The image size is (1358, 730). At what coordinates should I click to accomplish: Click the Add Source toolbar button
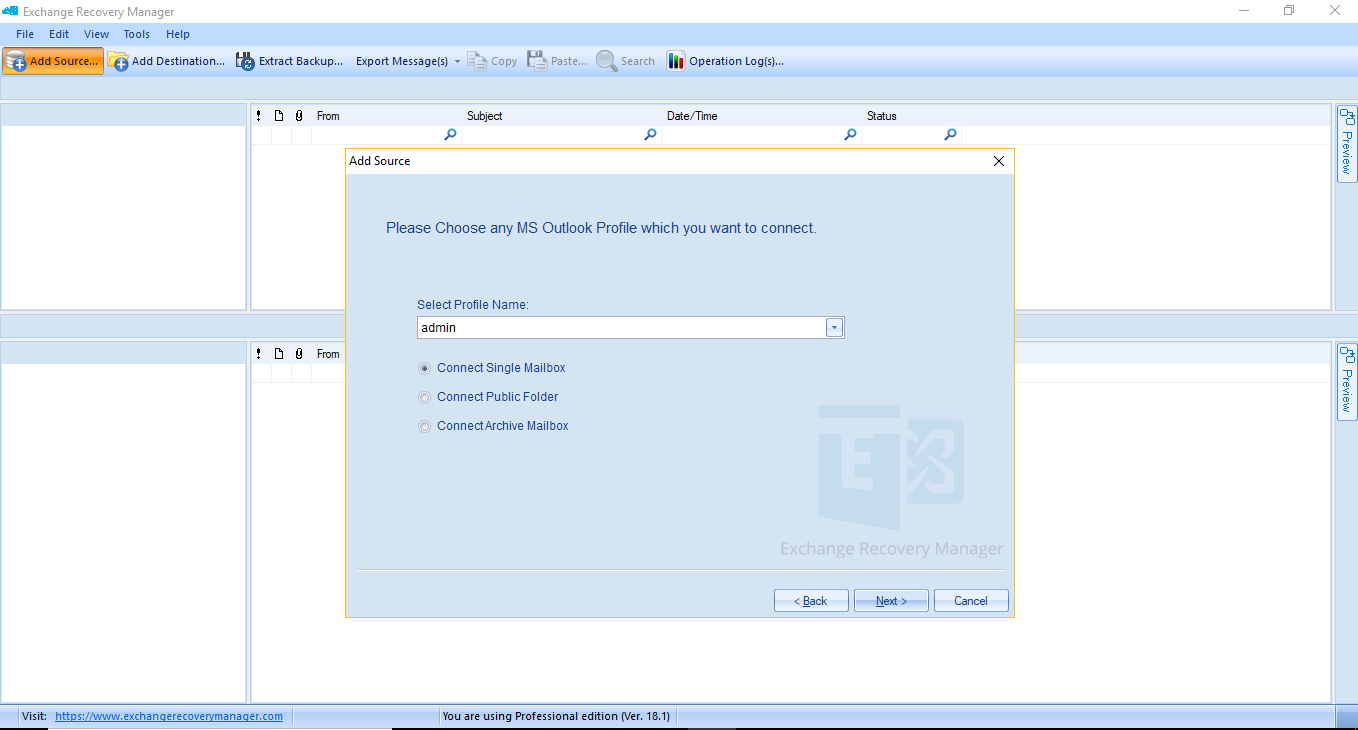tap(53, 61)
